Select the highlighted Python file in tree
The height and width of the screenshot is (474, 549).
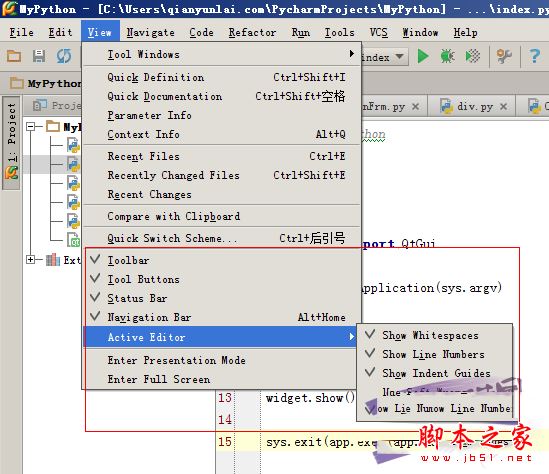(x=73, y=164)
